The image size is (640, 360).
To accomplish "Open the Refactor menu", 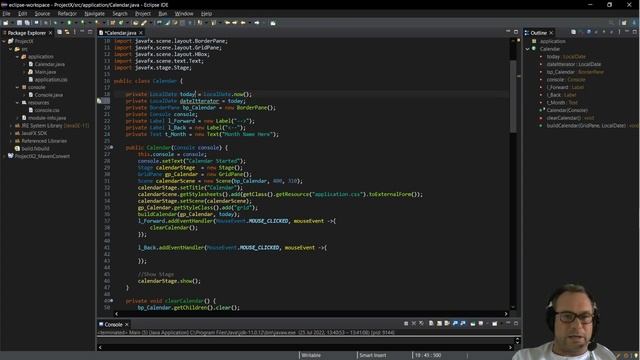I will pos(67,13).
